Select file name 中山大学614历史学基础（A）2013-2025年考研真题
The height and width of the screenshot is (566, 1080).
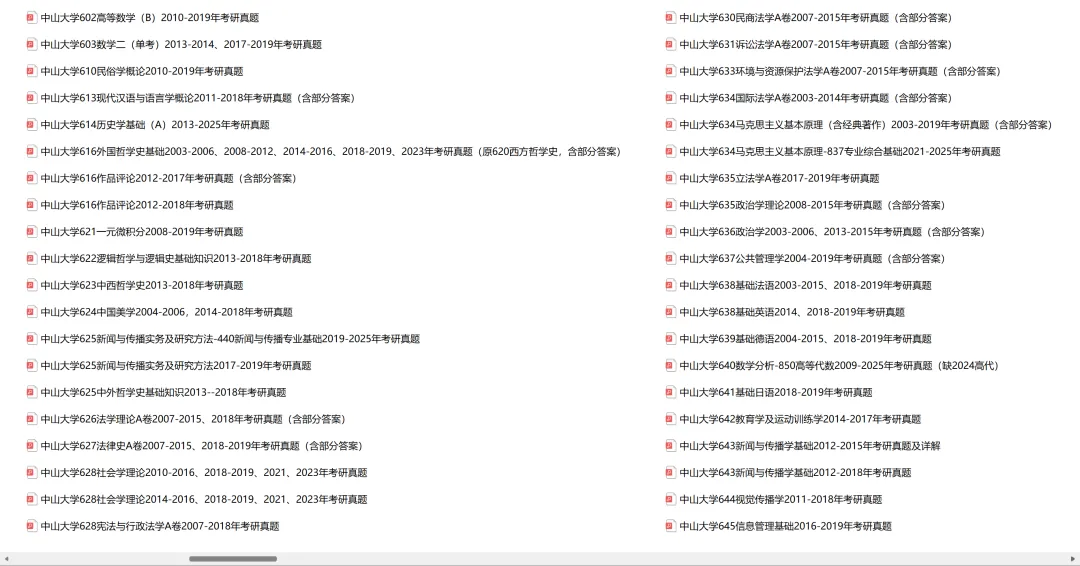coord(155,125)
